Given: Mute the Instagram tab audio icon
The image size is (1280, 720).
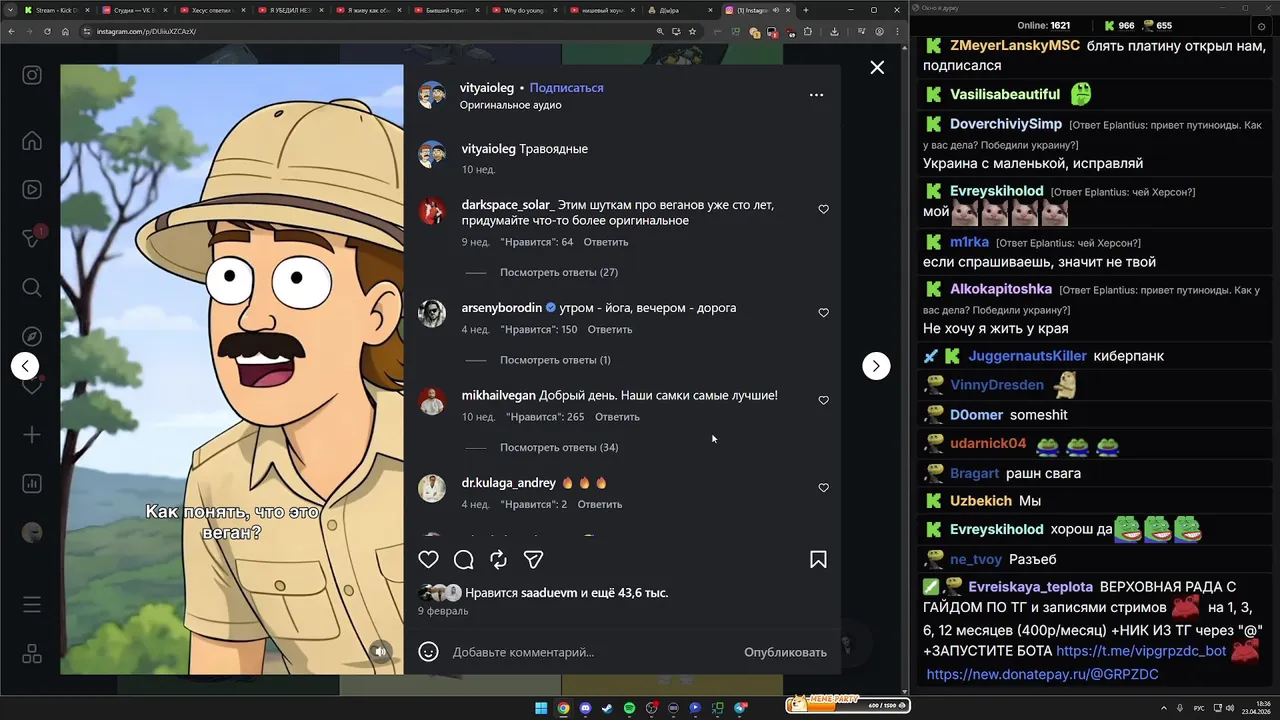Looking at the screenshot, I should 776,10.
